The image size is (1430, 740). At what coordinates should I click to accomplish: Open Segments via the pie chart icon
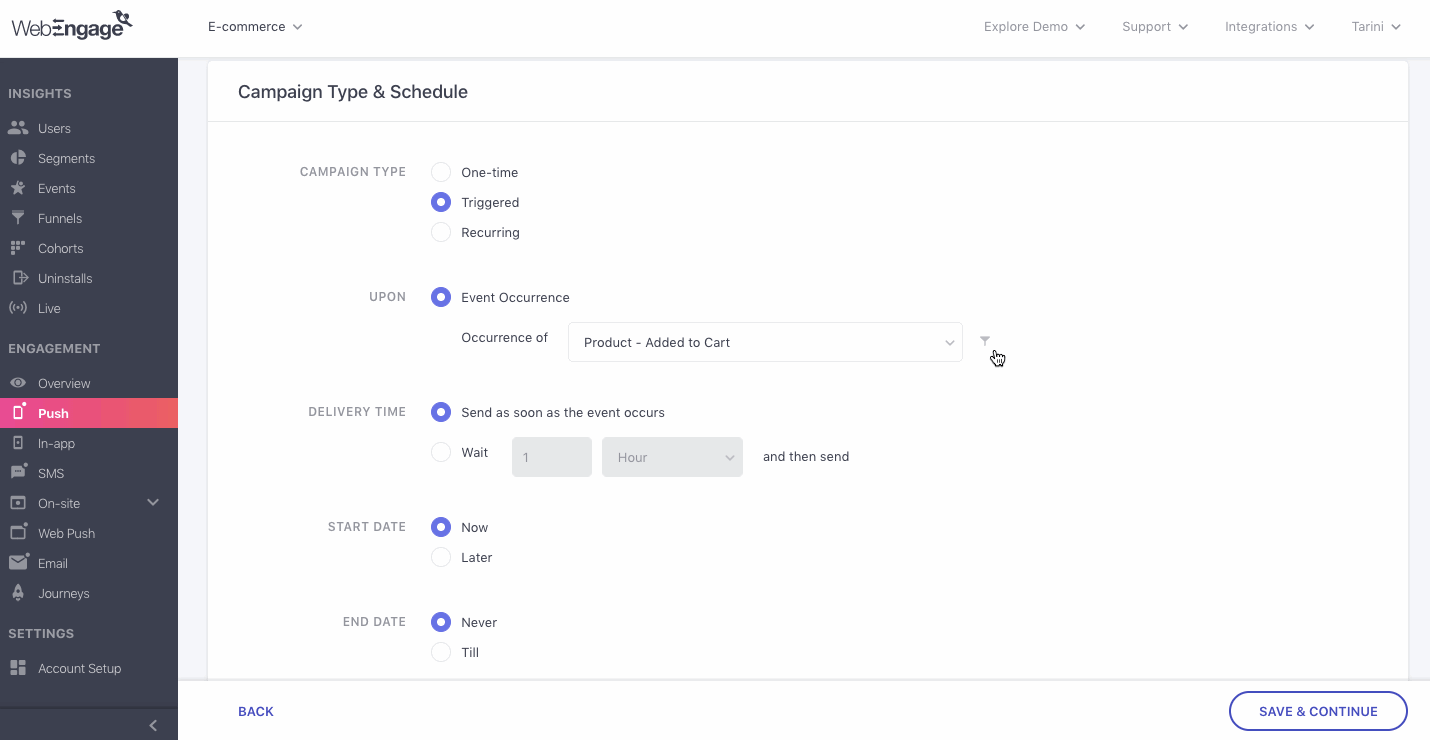18,158
